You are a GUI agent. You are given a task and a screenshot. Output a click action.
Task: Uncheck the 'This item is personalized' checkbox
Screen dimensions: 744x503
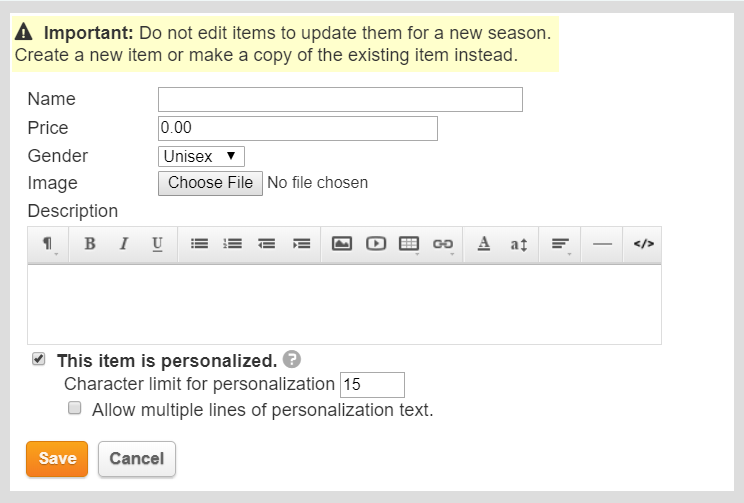click(x=39, y=359)
